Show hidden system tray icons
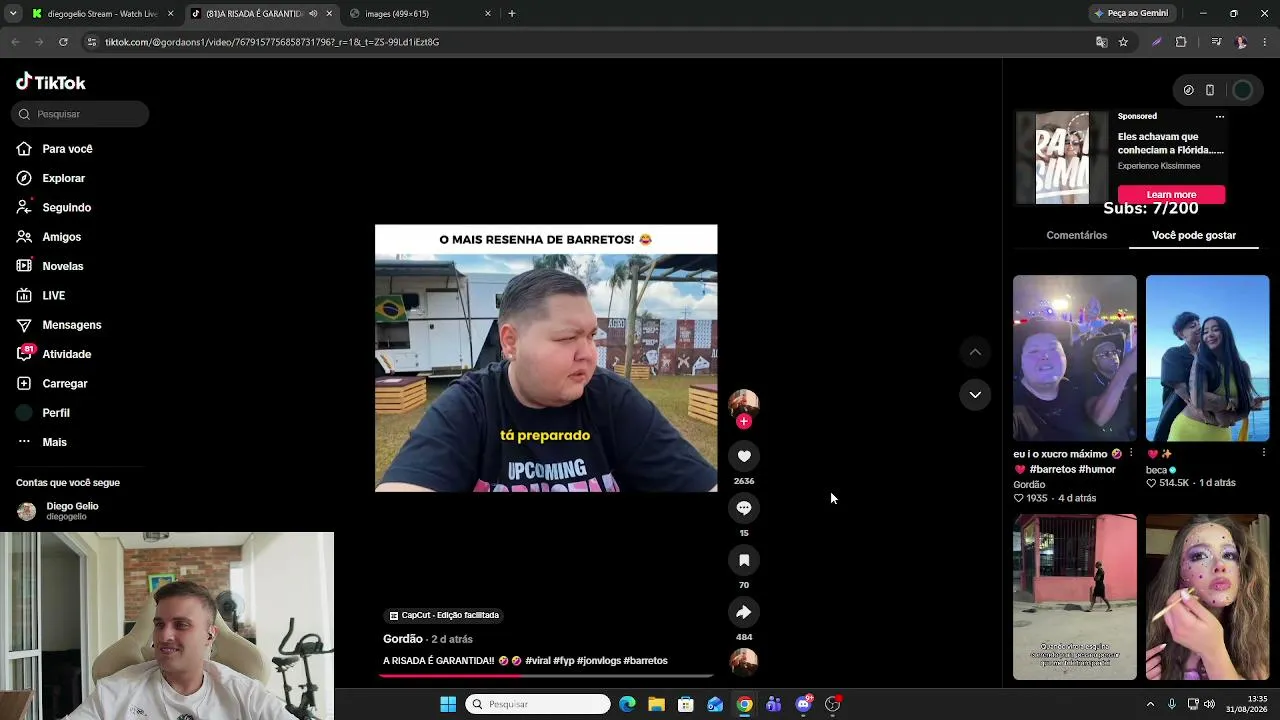Image resolution: width=1280 pixels, height=720 pixels. [1150, 704]
